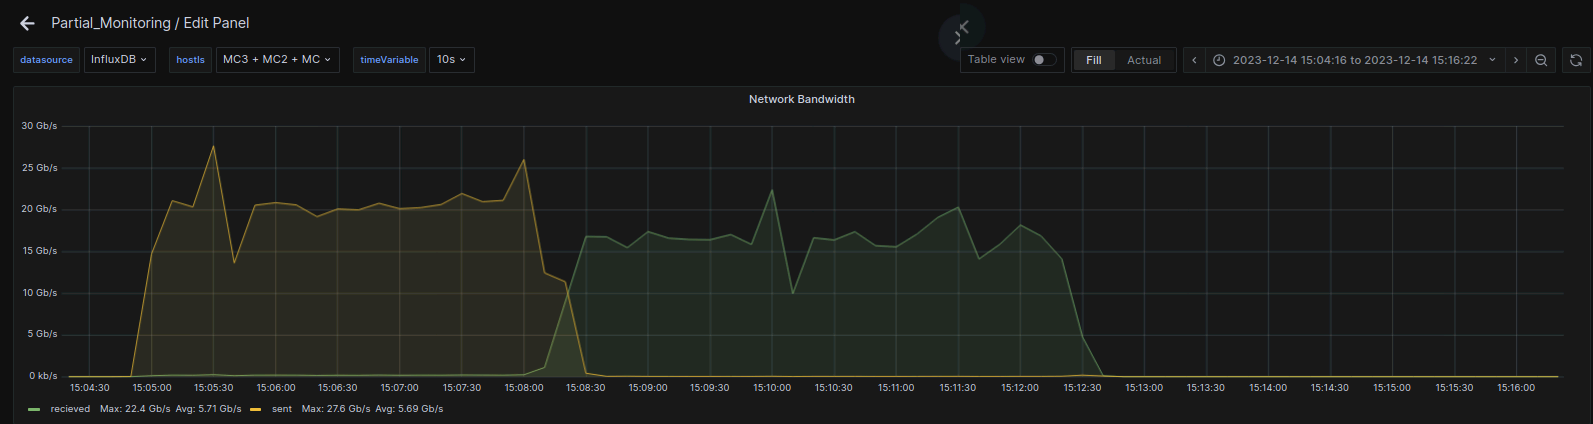1593x424 pixels.
Task: Open the InfluxDB datasource dropdown
Action: [120, 60]
